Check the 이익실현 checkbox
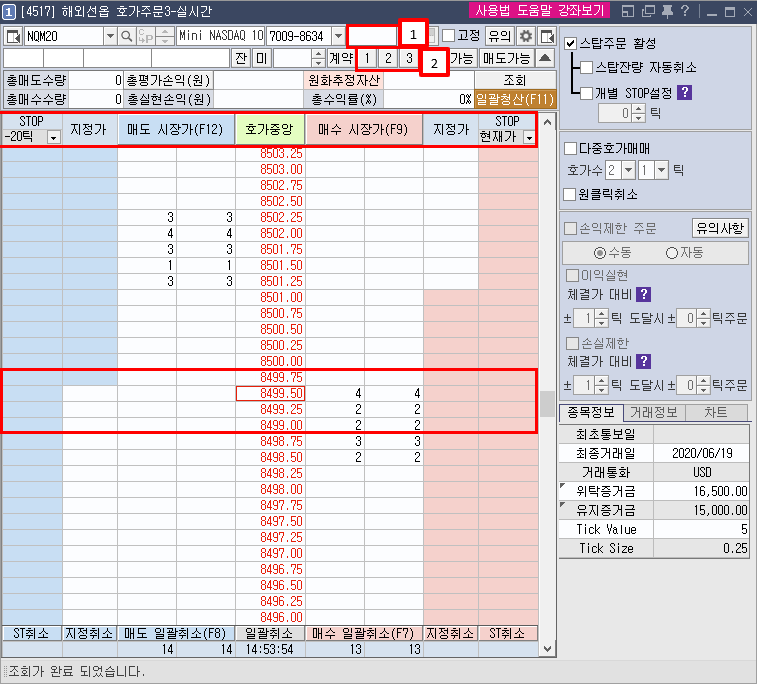The image size is (757, 684). click(x=572, y=276)
